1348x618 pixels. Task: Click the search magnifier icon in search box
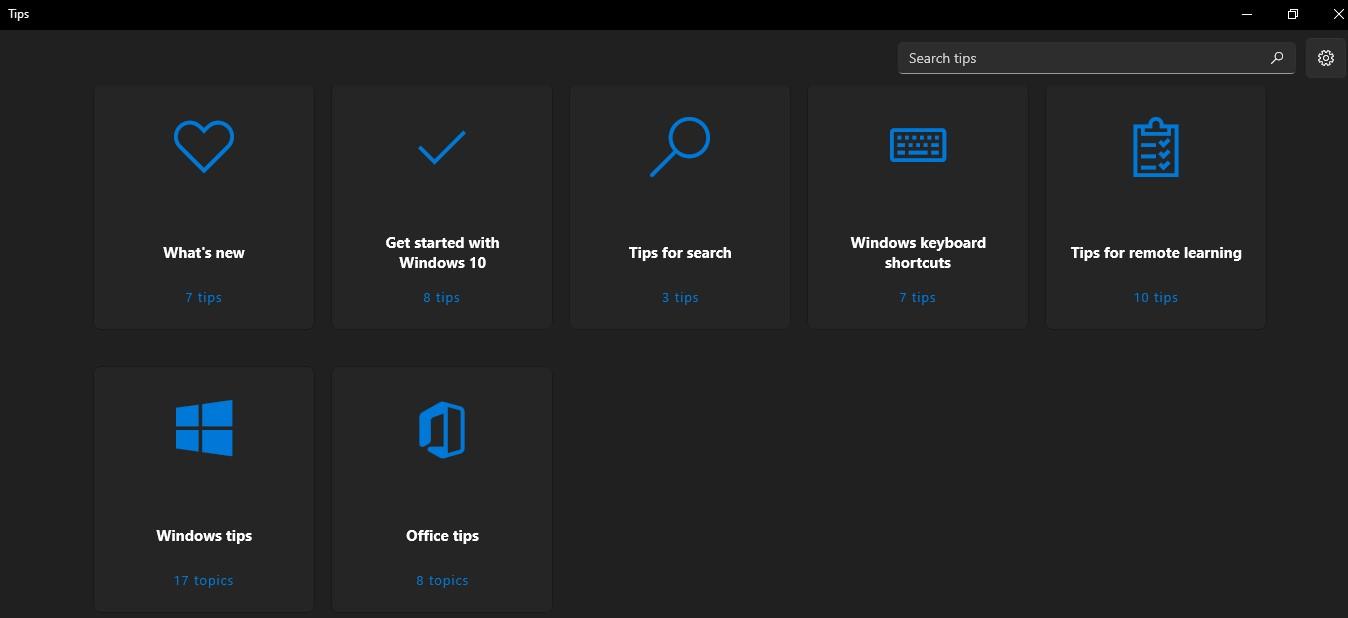pos(1277,58)
